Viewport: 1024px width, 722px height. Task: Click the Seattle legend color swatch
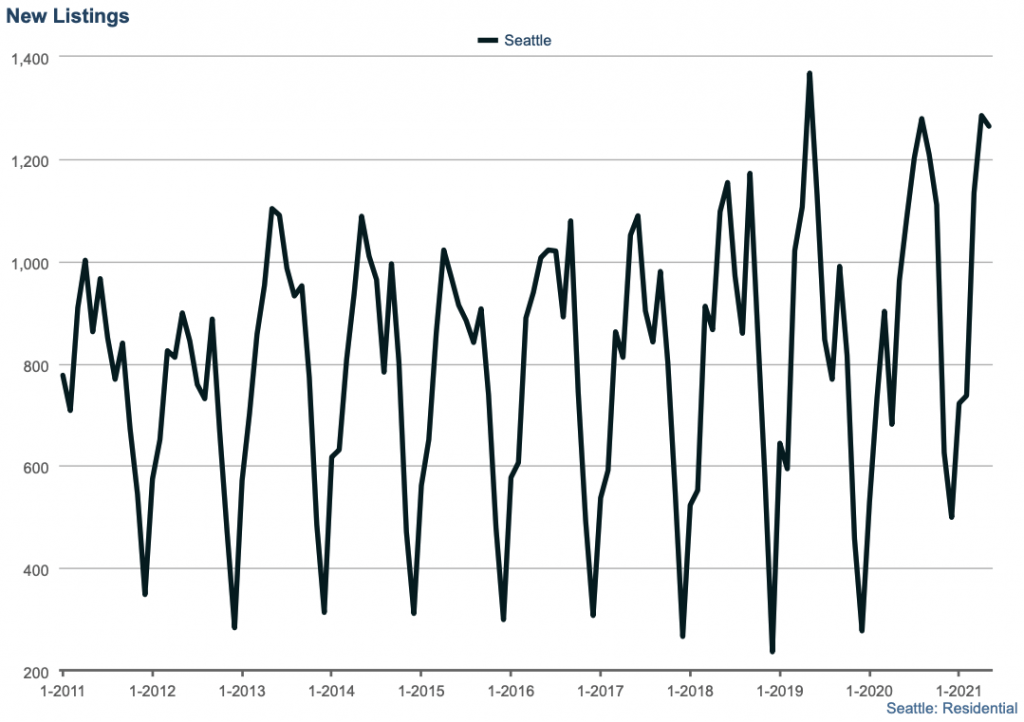pyautogui.click(x=488, y=41)
